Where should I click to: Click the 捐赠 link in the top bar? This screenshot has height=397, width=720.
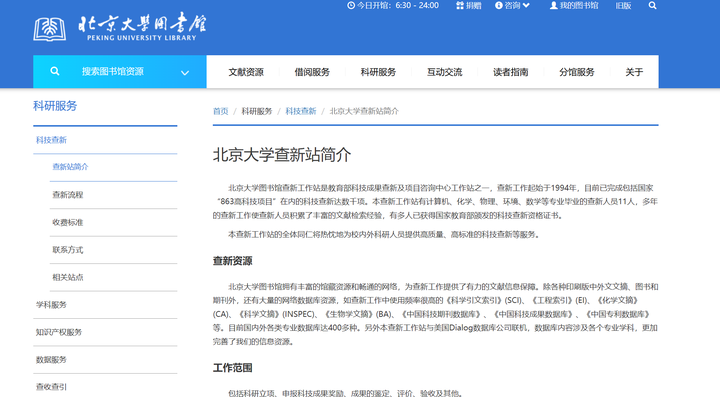[473, 6]
